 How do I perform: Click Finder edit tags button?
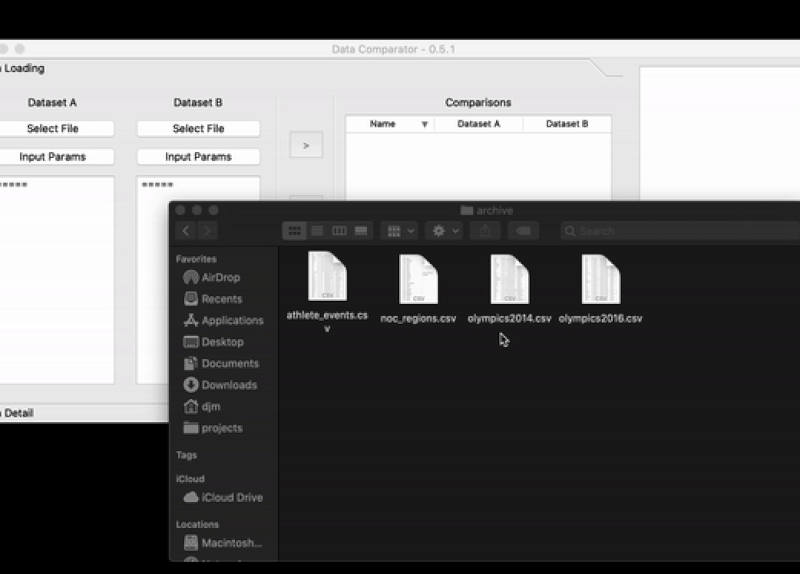click(x=523, y=231)
